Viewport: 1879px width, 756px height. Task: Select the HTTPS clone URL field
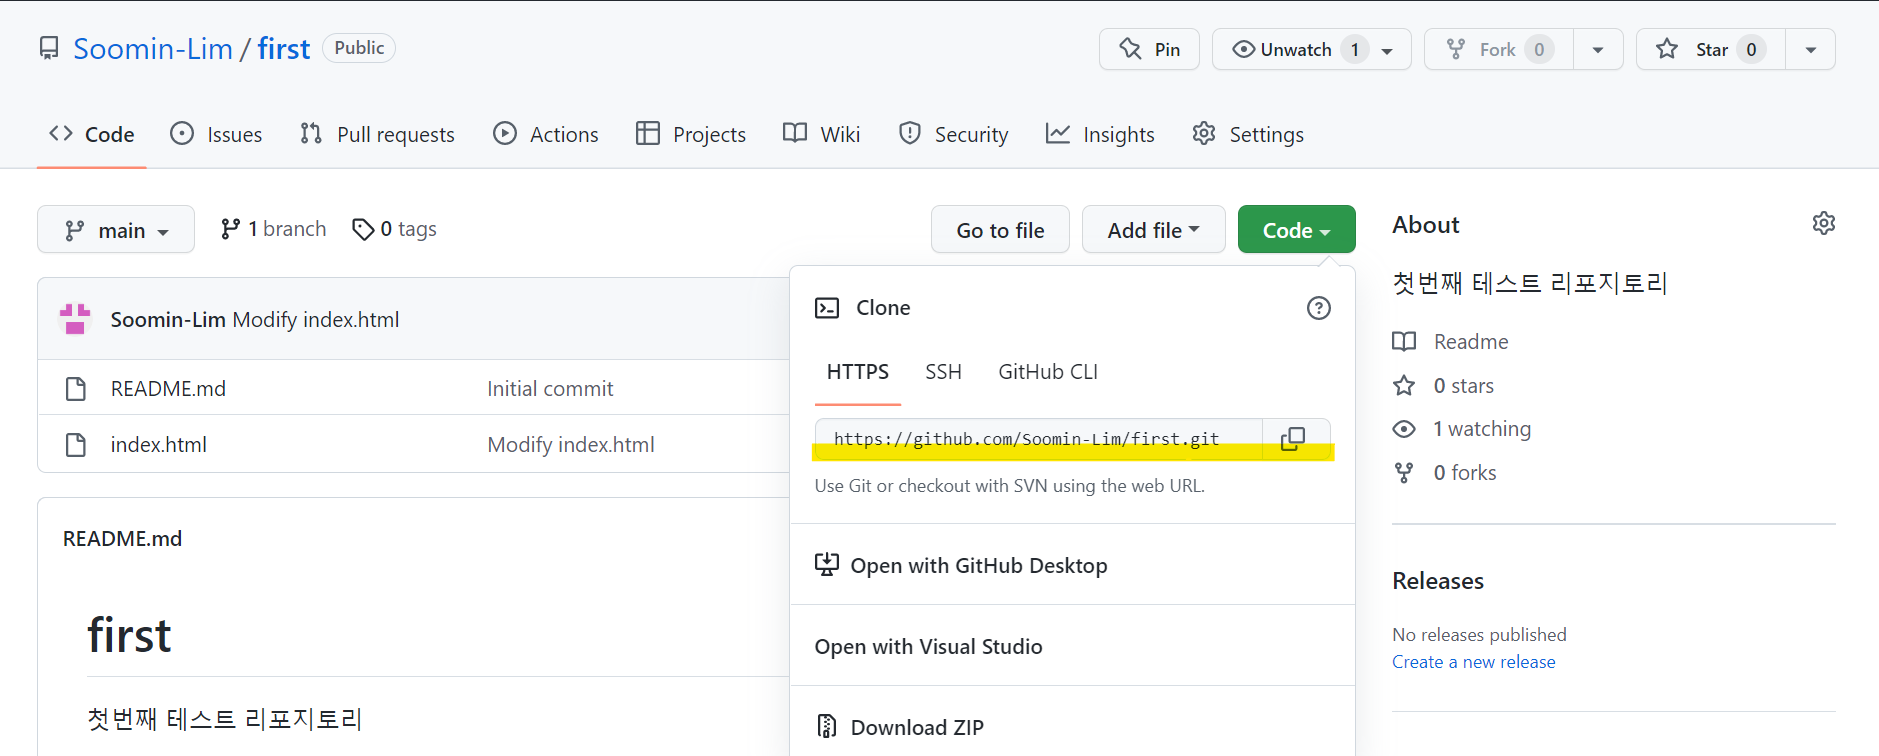coord(1039,439)
